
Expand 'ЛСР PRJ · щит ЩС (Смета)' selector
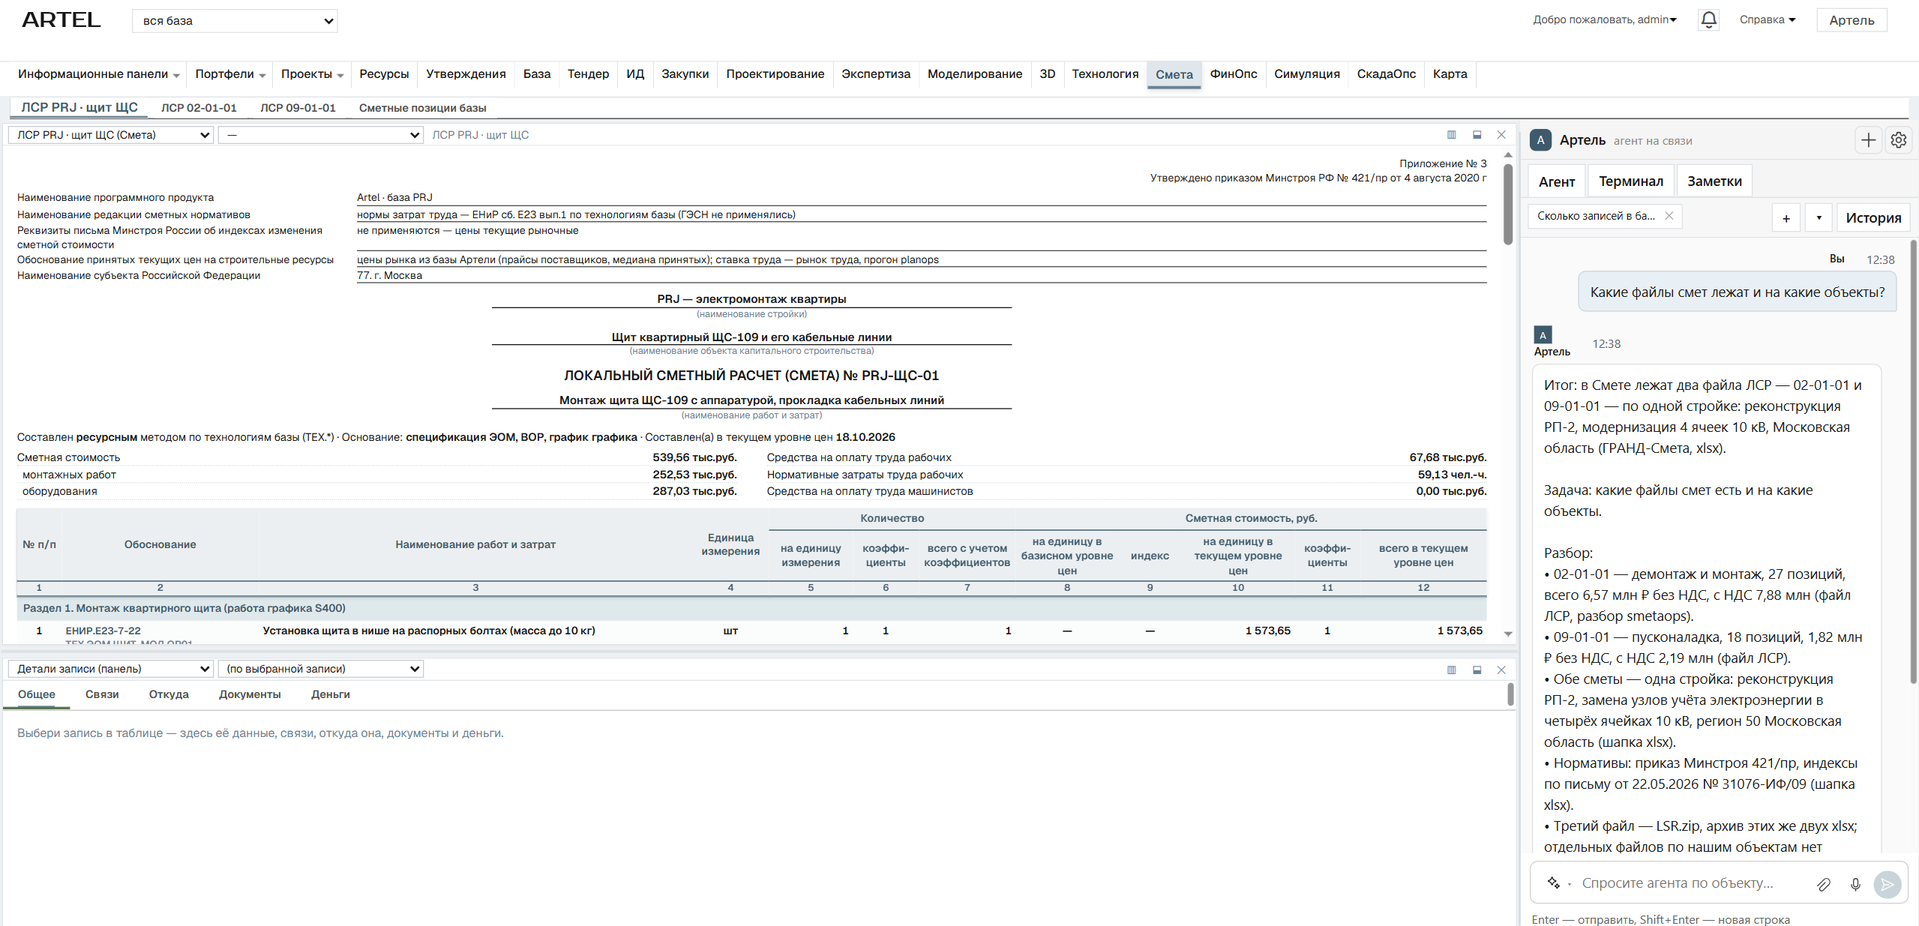[111, 135]
